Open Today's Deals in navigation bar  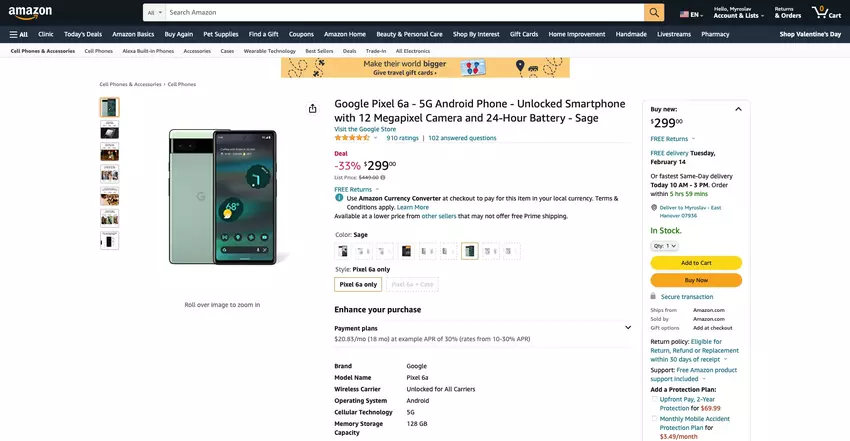[x=83, y=34]
